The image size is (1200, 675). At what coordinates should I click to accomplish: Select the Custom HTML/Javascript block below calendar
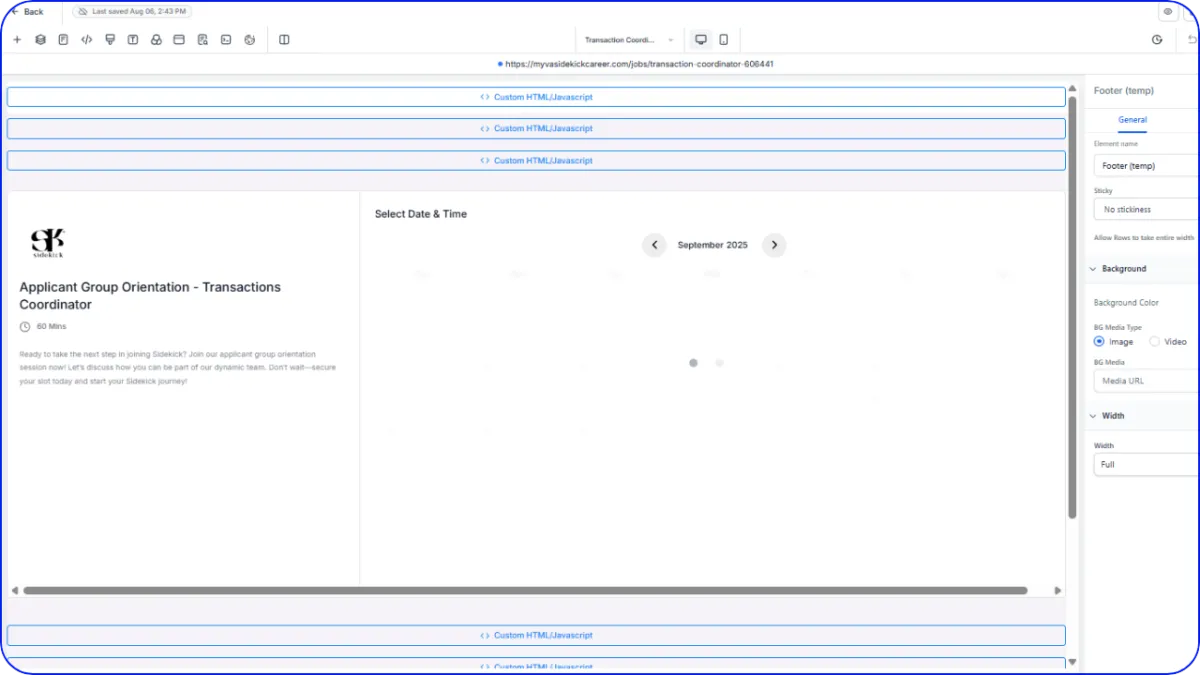click(536, 636)
